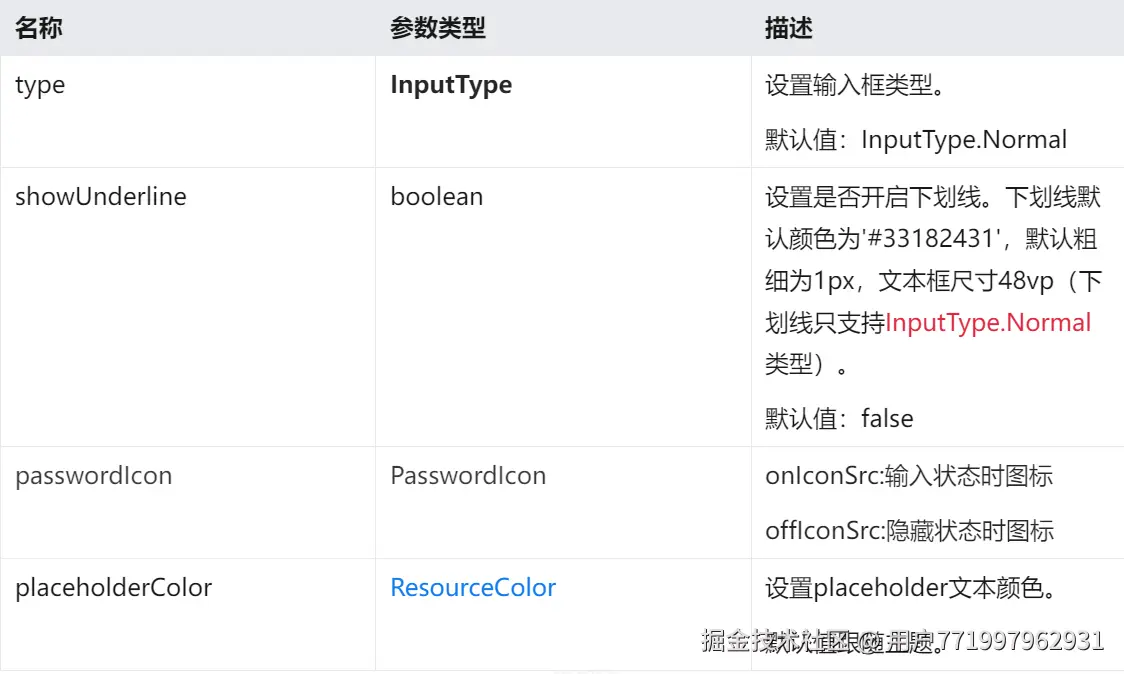Click the offIconSrc description line
The width and height of the screenshot is (1124, 674).
[x=908, y=530]
